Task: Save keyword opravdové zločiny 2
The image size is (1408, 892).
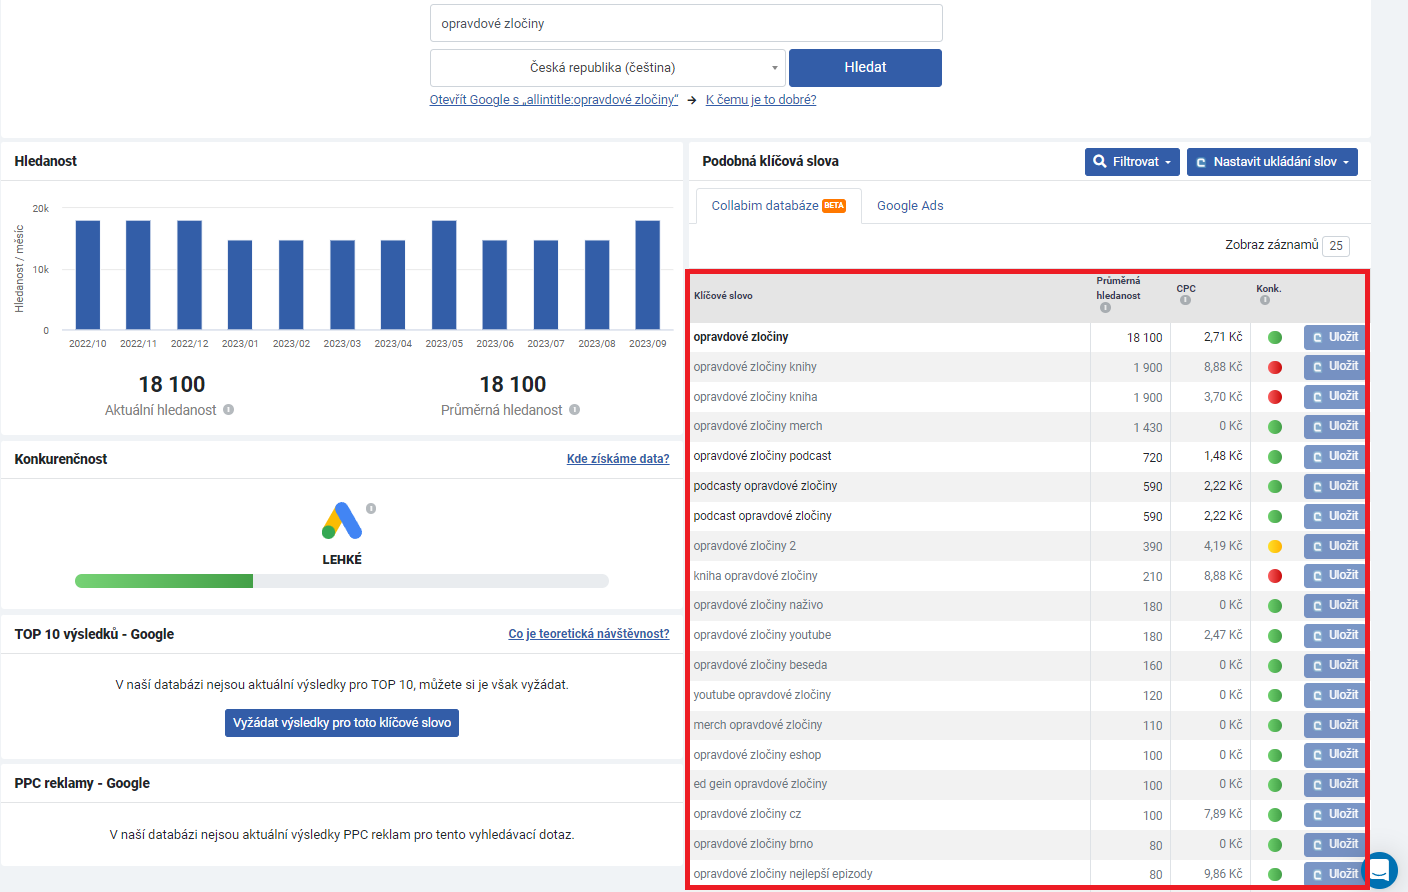Action: (1334, 546)
